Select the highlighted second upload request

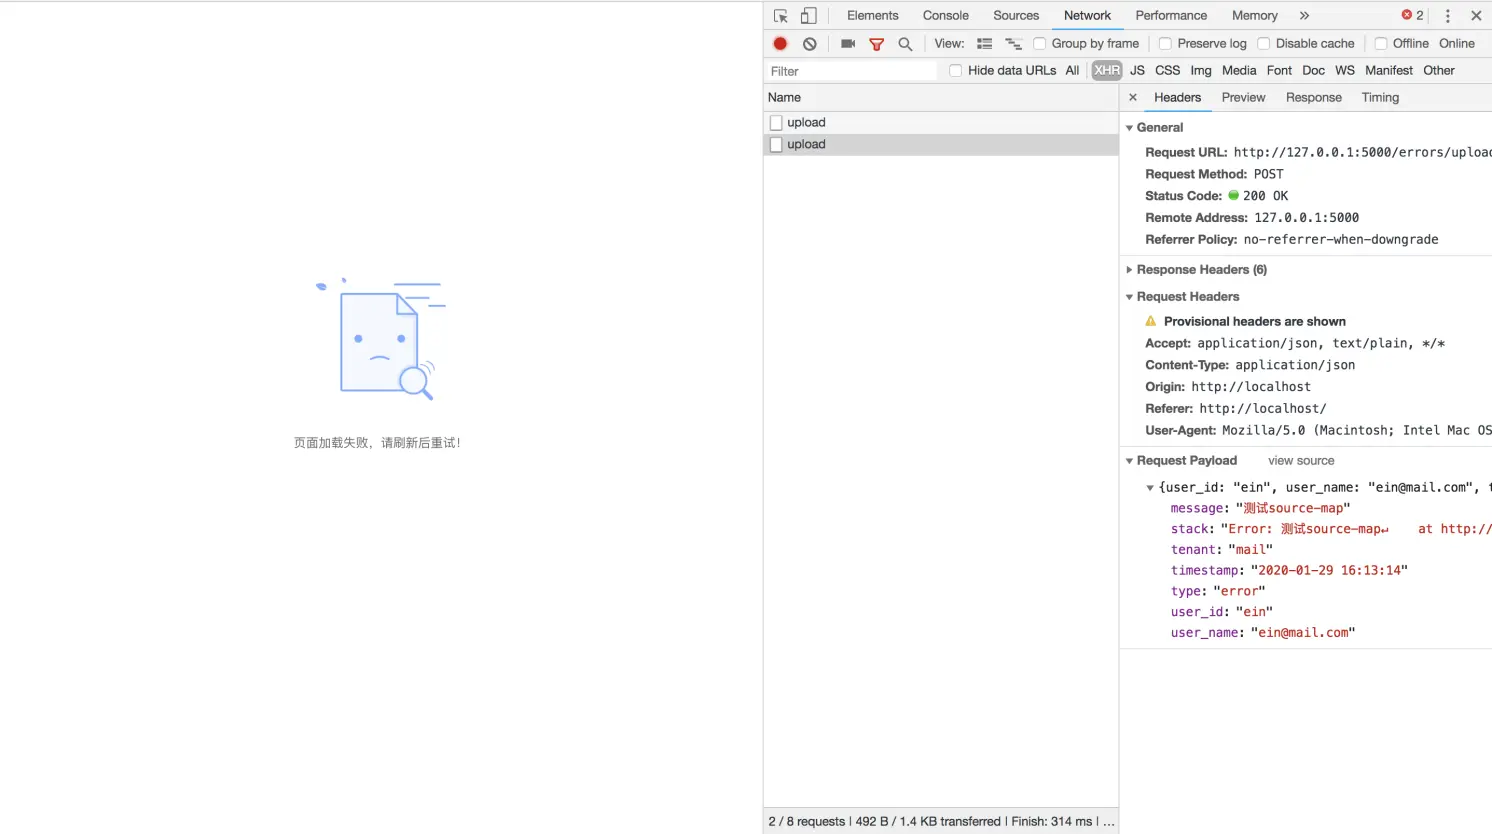(x=941, y=145)
